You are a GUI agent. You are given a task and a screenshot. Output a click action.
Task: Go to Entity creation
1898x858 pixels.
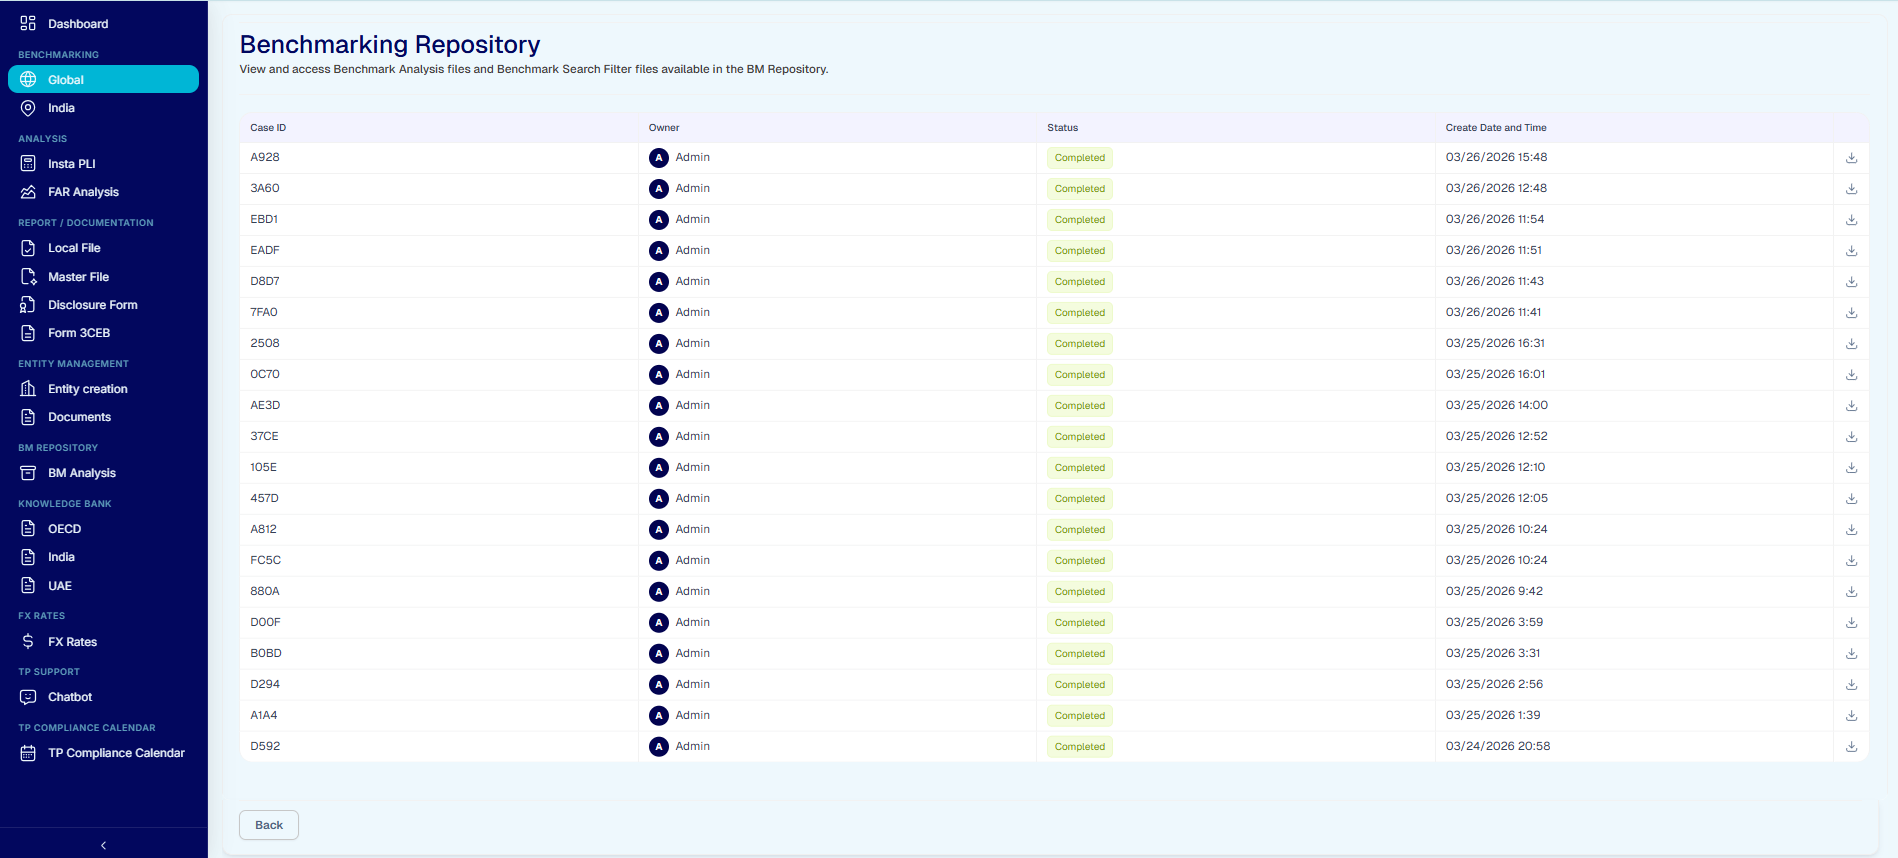103,389
